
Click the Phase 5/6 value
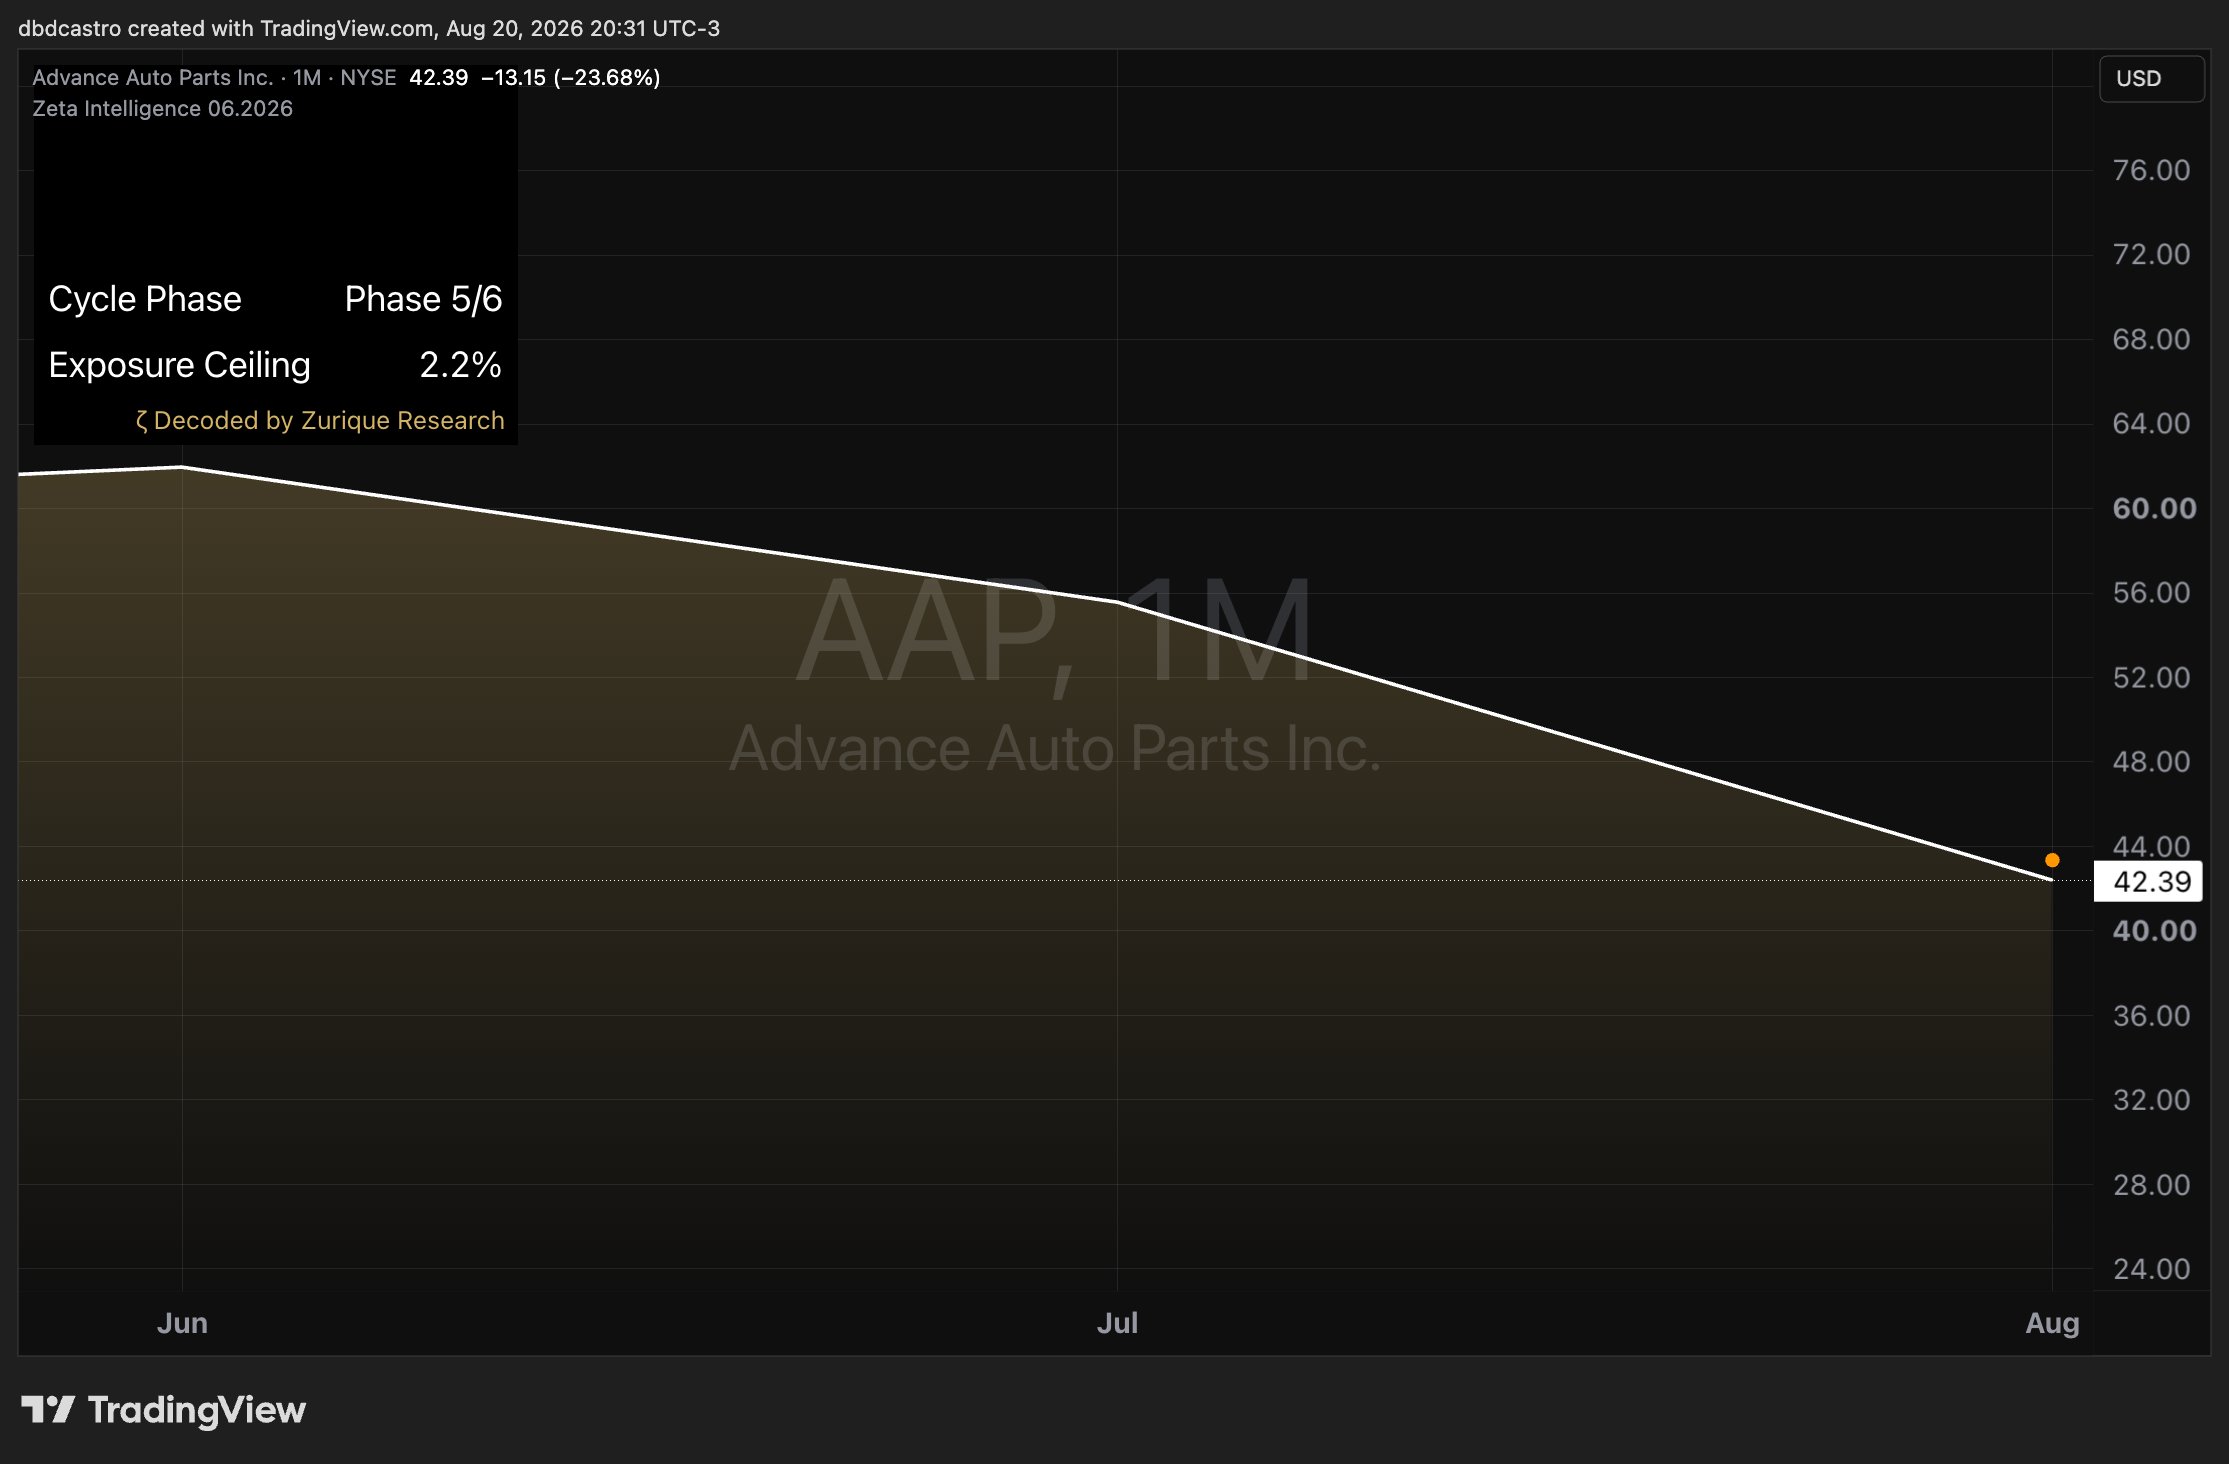click(x=424, y=299)
